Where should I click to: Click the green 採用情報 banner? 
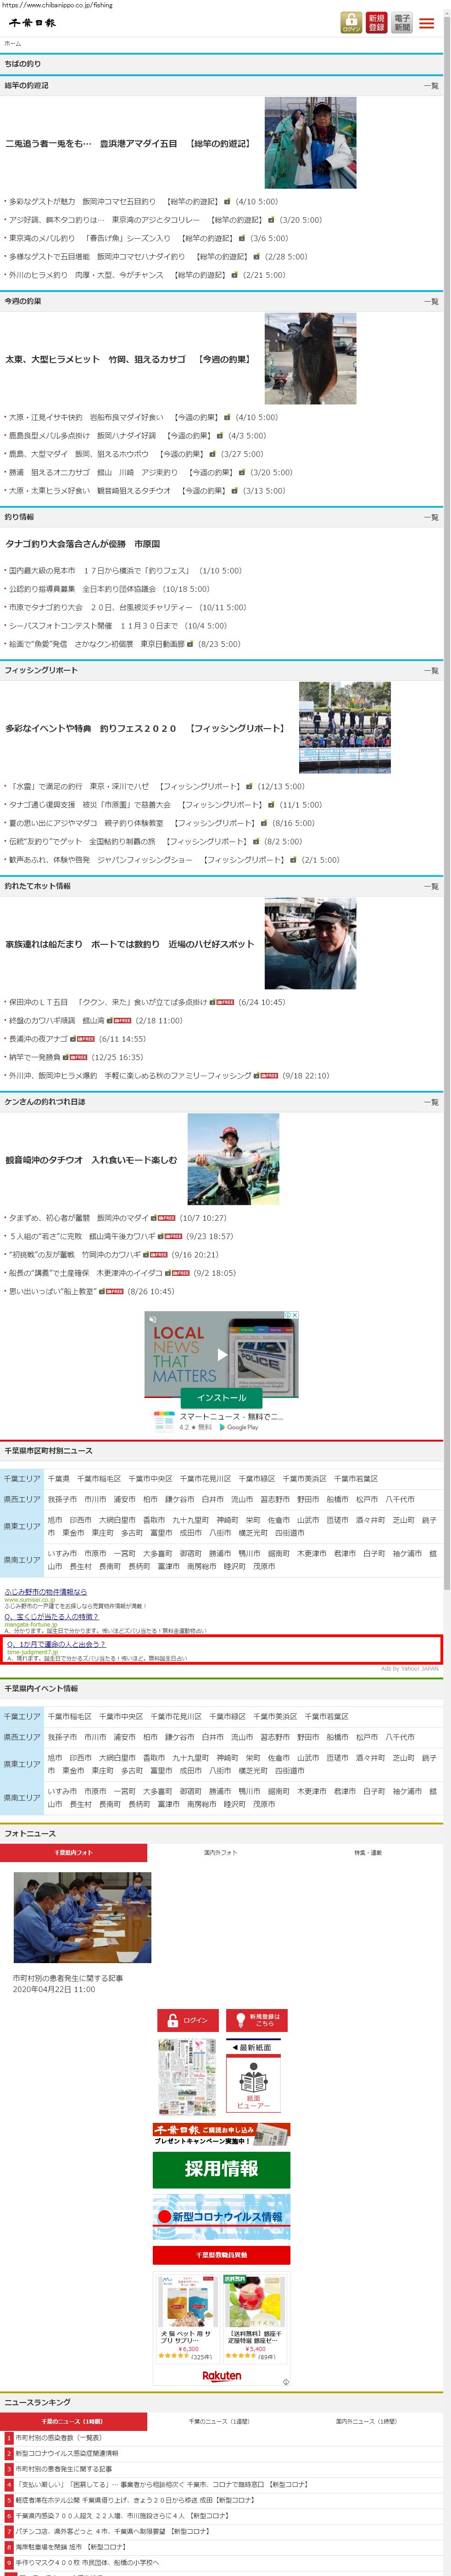[221, 2168]
